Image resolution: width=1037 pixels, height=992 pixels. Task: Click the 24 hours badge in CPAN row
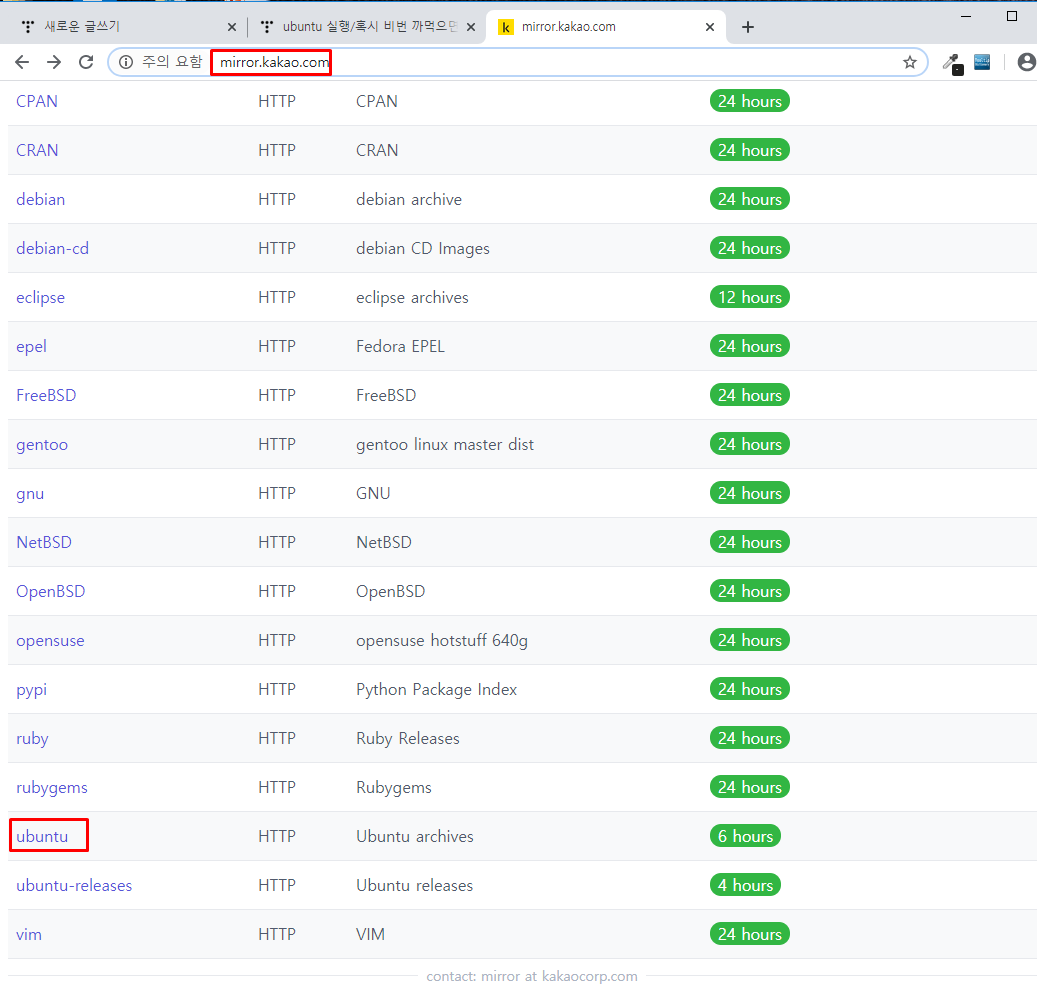click(749, 101)
